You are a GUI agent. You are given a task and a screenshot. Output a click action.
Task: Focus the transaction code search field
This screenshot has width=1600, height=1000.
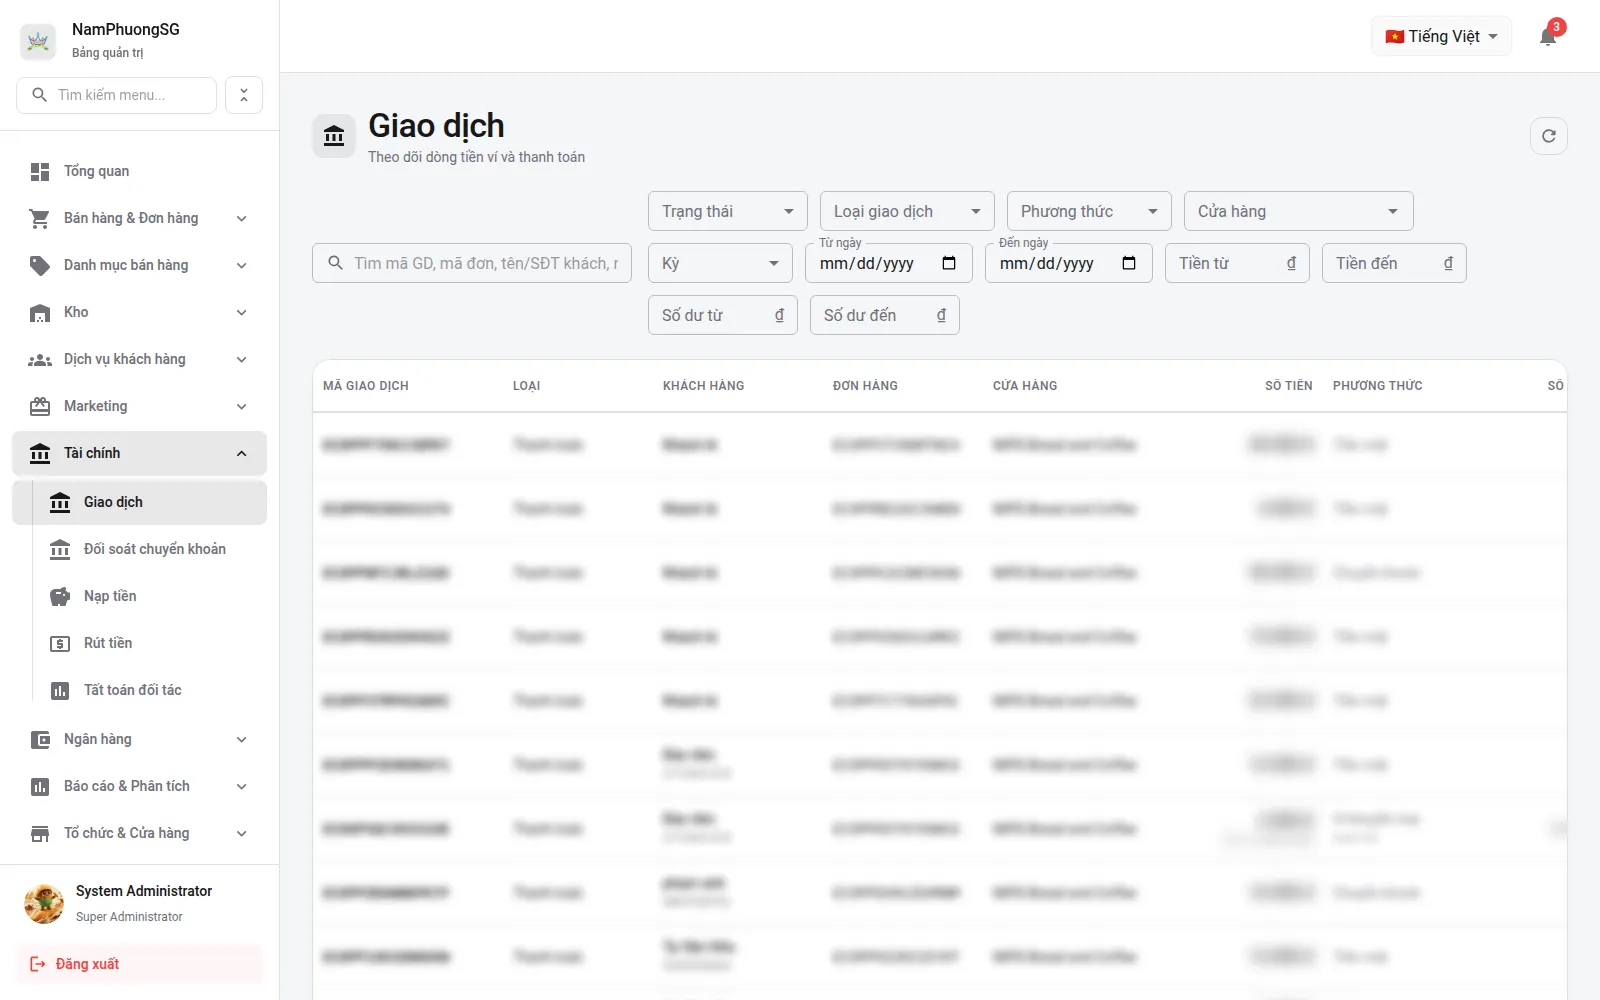pyautogui.click(x=472, y=263)
